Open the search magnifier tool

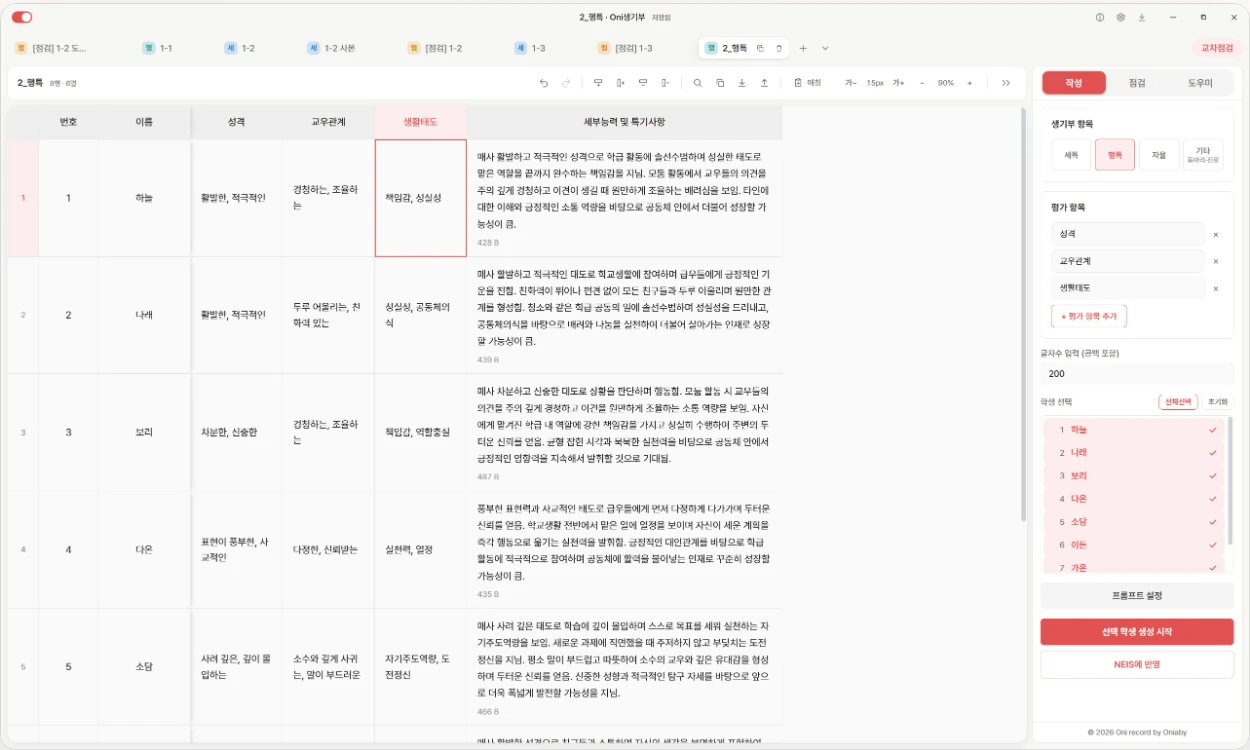click(x=697, y=83)
